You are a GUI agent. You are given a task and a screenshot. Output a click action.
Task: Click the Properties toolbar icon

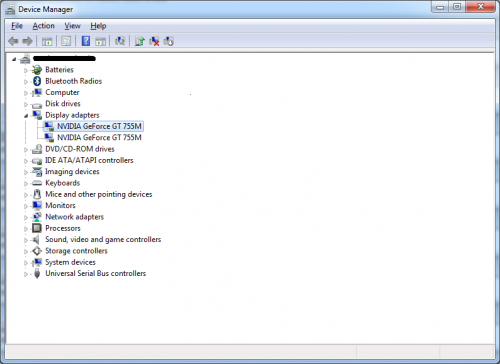point(66,41)
